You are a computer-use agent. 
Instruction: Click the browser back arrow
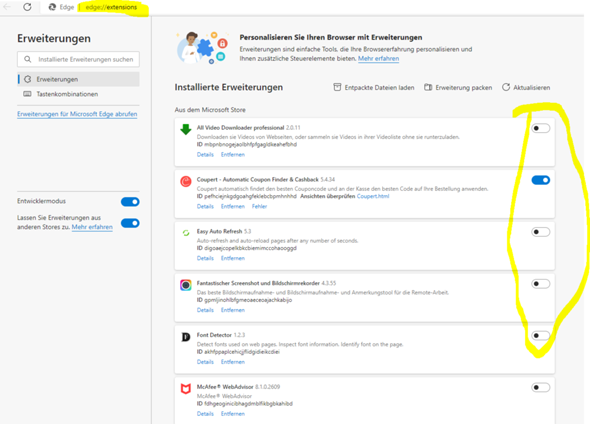pos(7,6)
